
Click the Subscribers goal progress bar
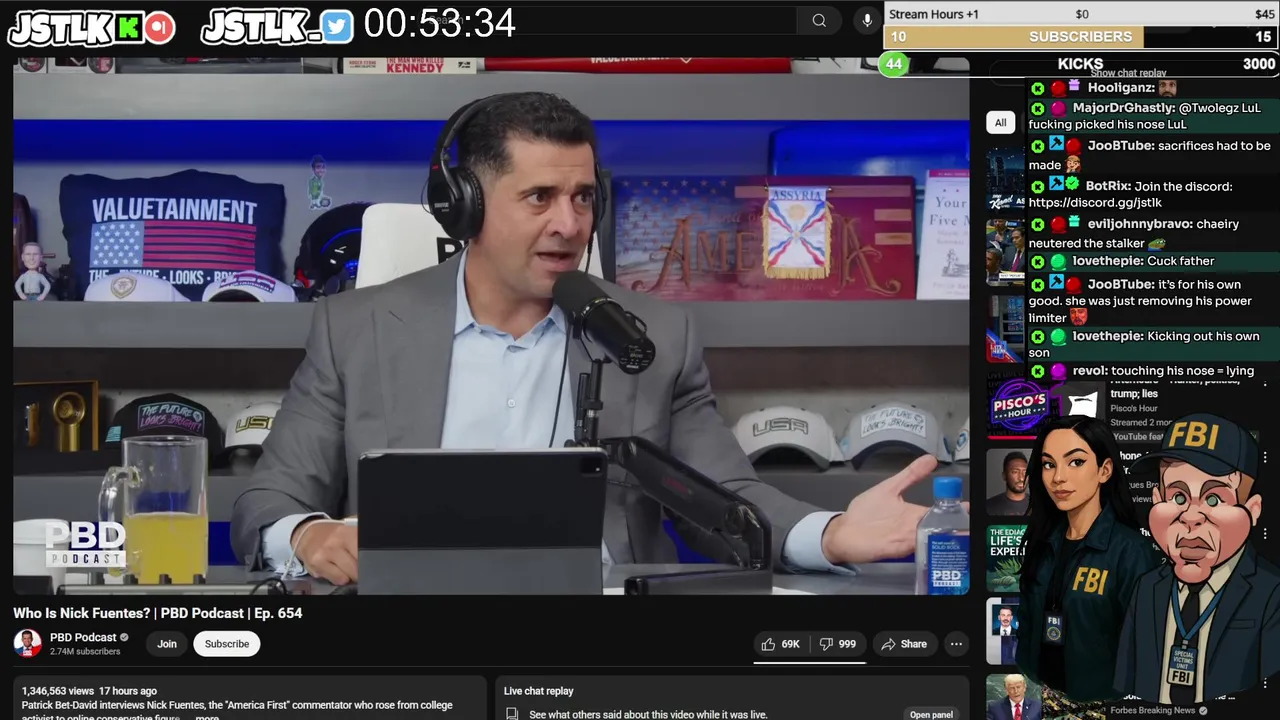click(x=1080, y=37)
